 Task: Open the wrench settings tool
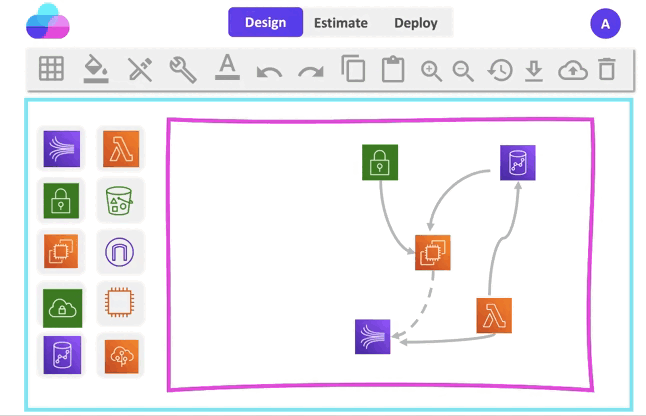(x=183, y=70)
